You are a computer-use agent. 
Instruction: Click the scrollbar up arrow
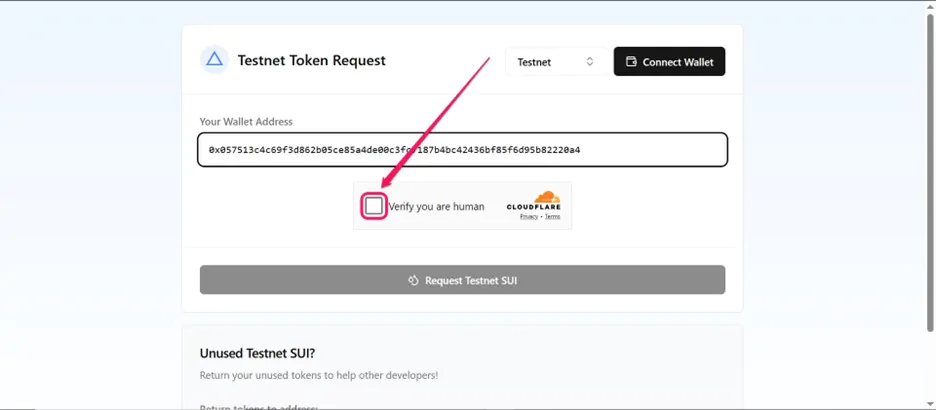click(x=930, y=5)
